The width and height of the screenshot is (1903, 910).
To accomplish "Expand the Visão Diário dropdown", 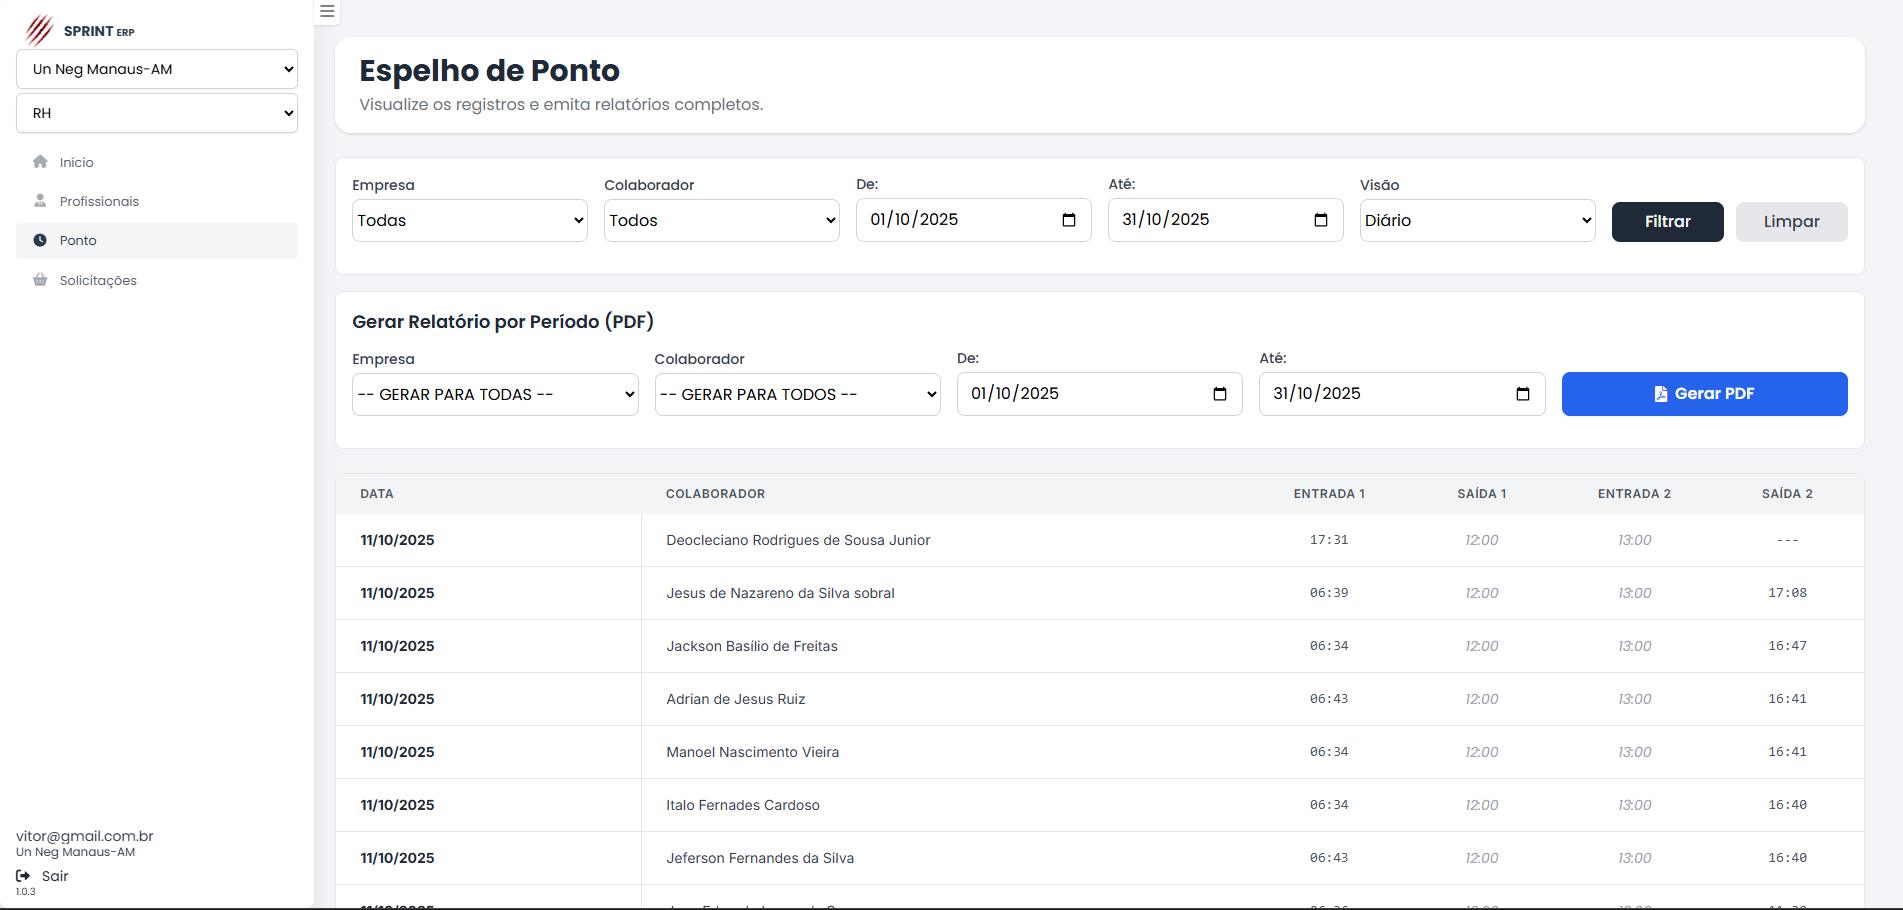I will tap(1477, 221).
